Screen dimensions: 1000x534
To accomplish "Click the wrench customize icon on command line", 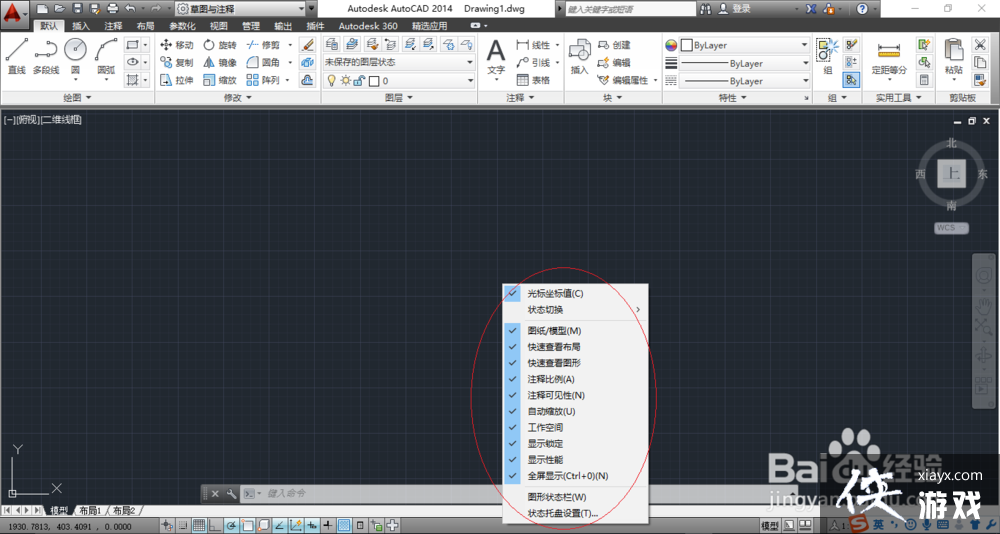I will (232, 494).
